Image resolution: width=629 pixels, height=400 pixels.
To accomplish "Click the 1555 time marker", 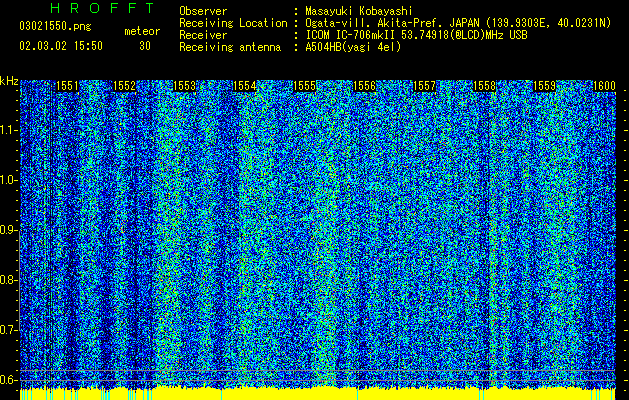I will pyautogui.click(x=305, y=86).
